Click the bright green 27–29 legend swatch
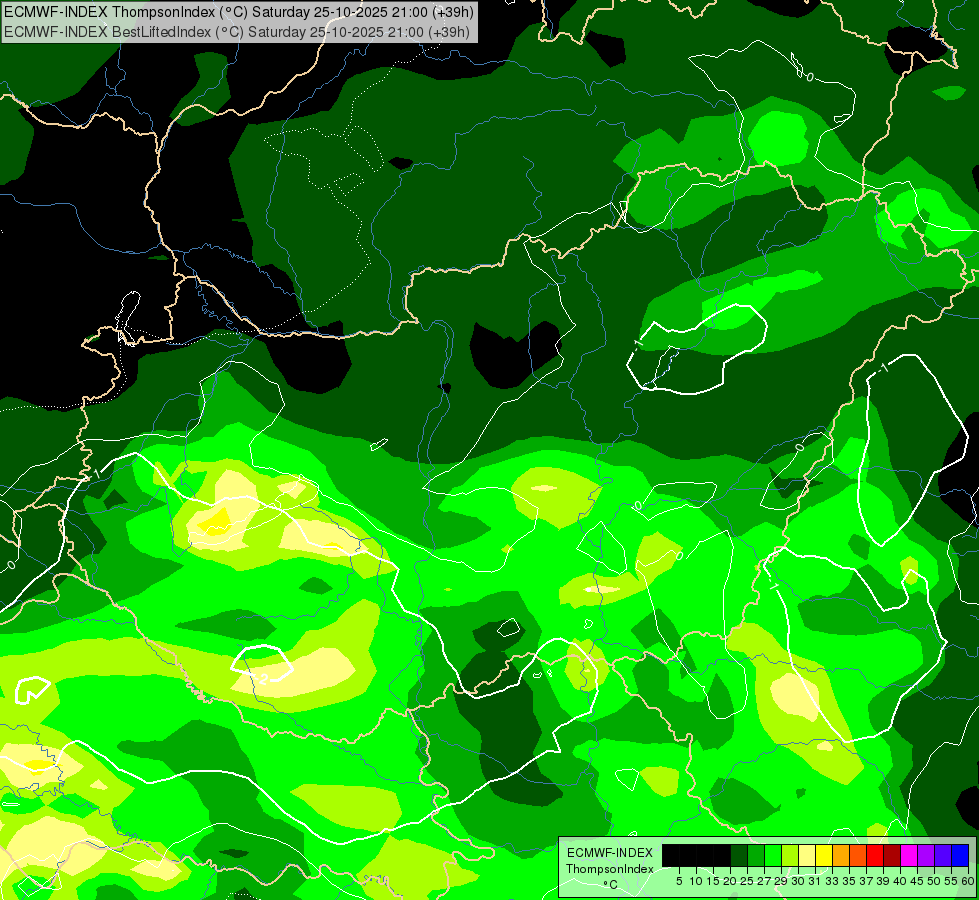Screen dimensions: 979x900 click(773, 855)
